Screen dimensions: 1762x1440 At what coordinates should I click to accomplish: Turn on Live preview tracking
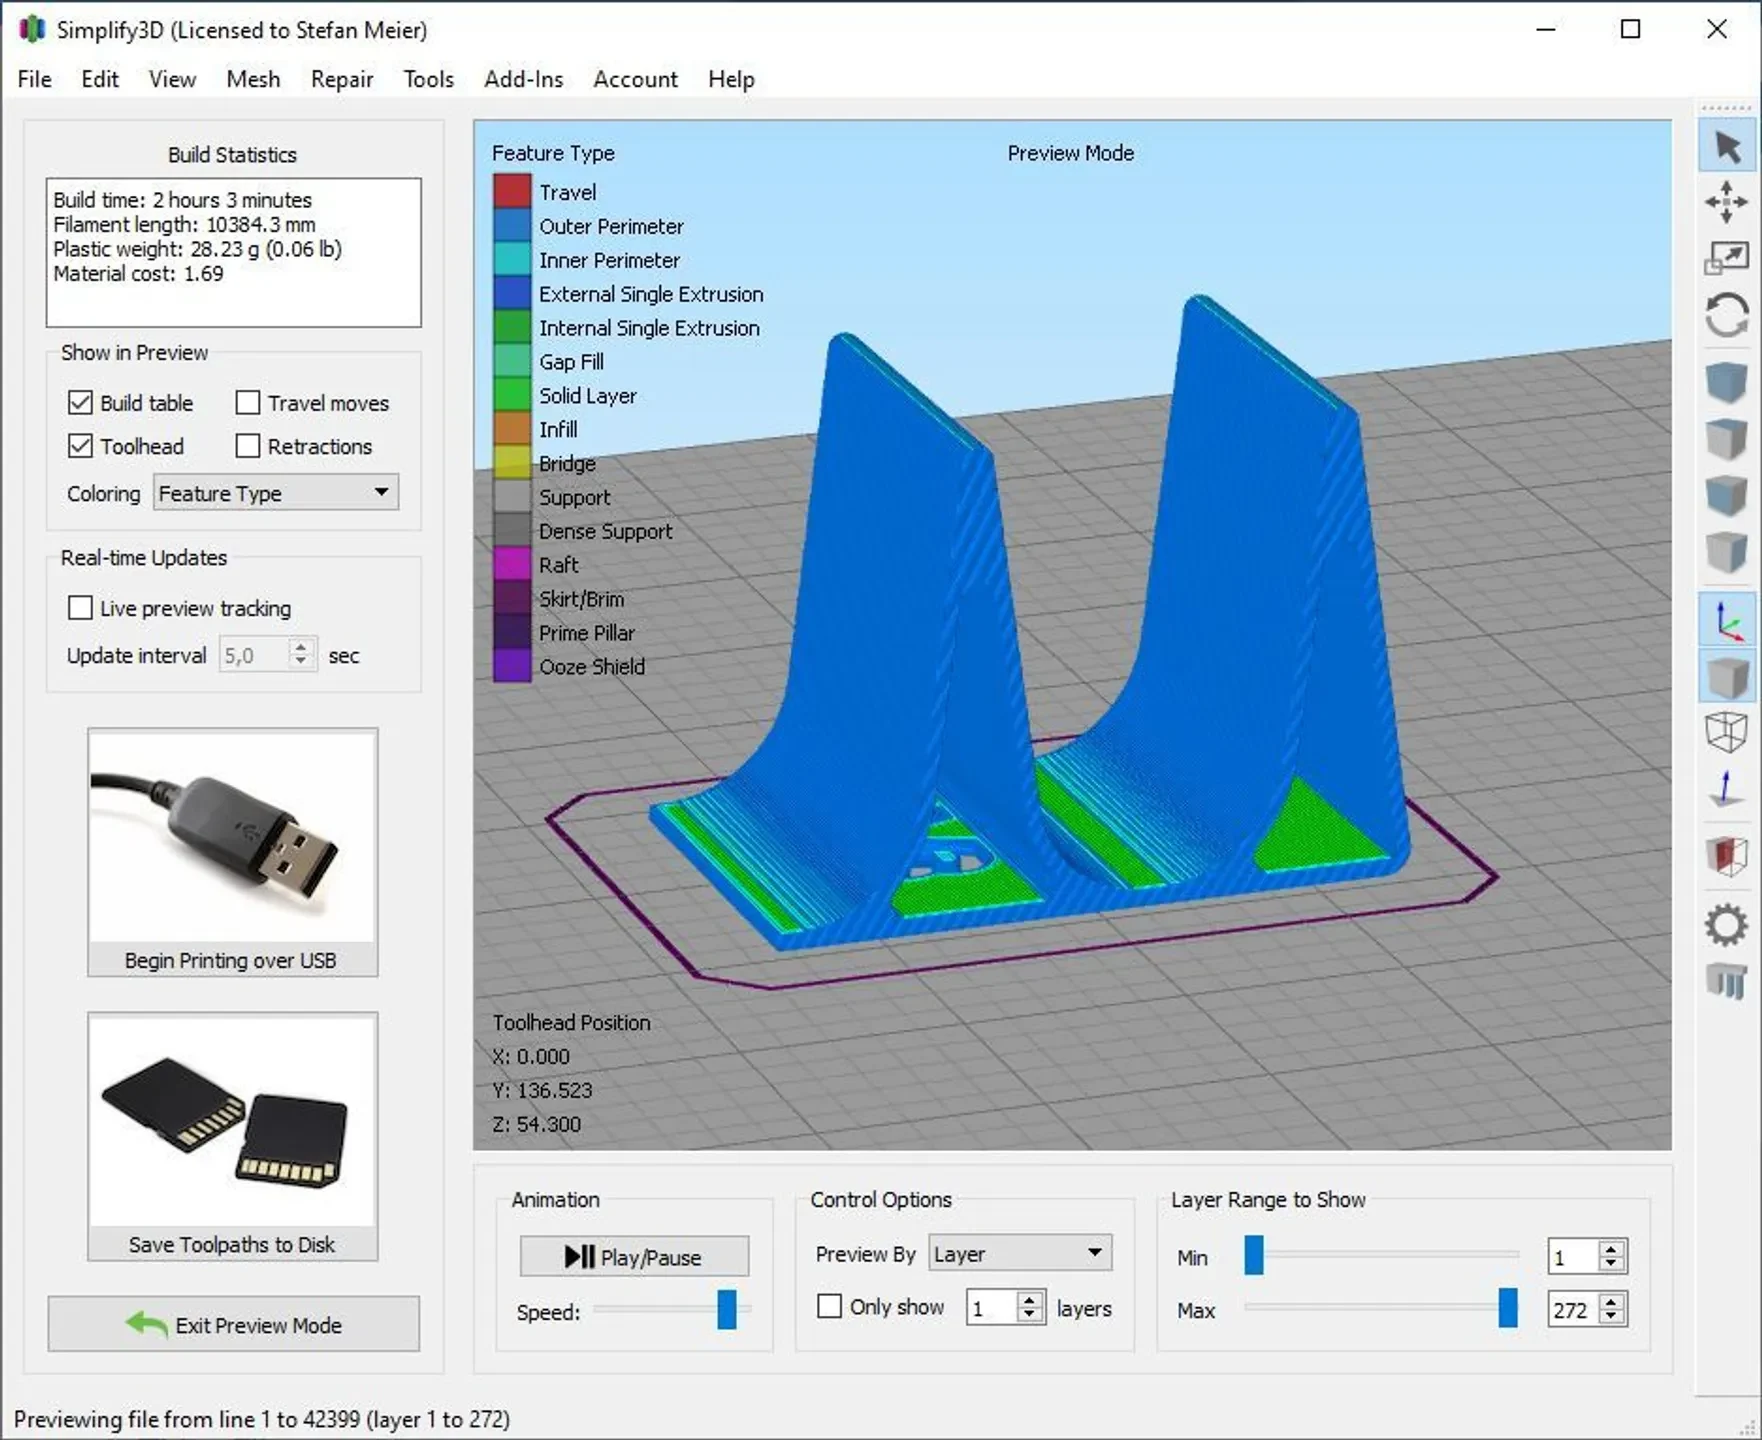80,608
